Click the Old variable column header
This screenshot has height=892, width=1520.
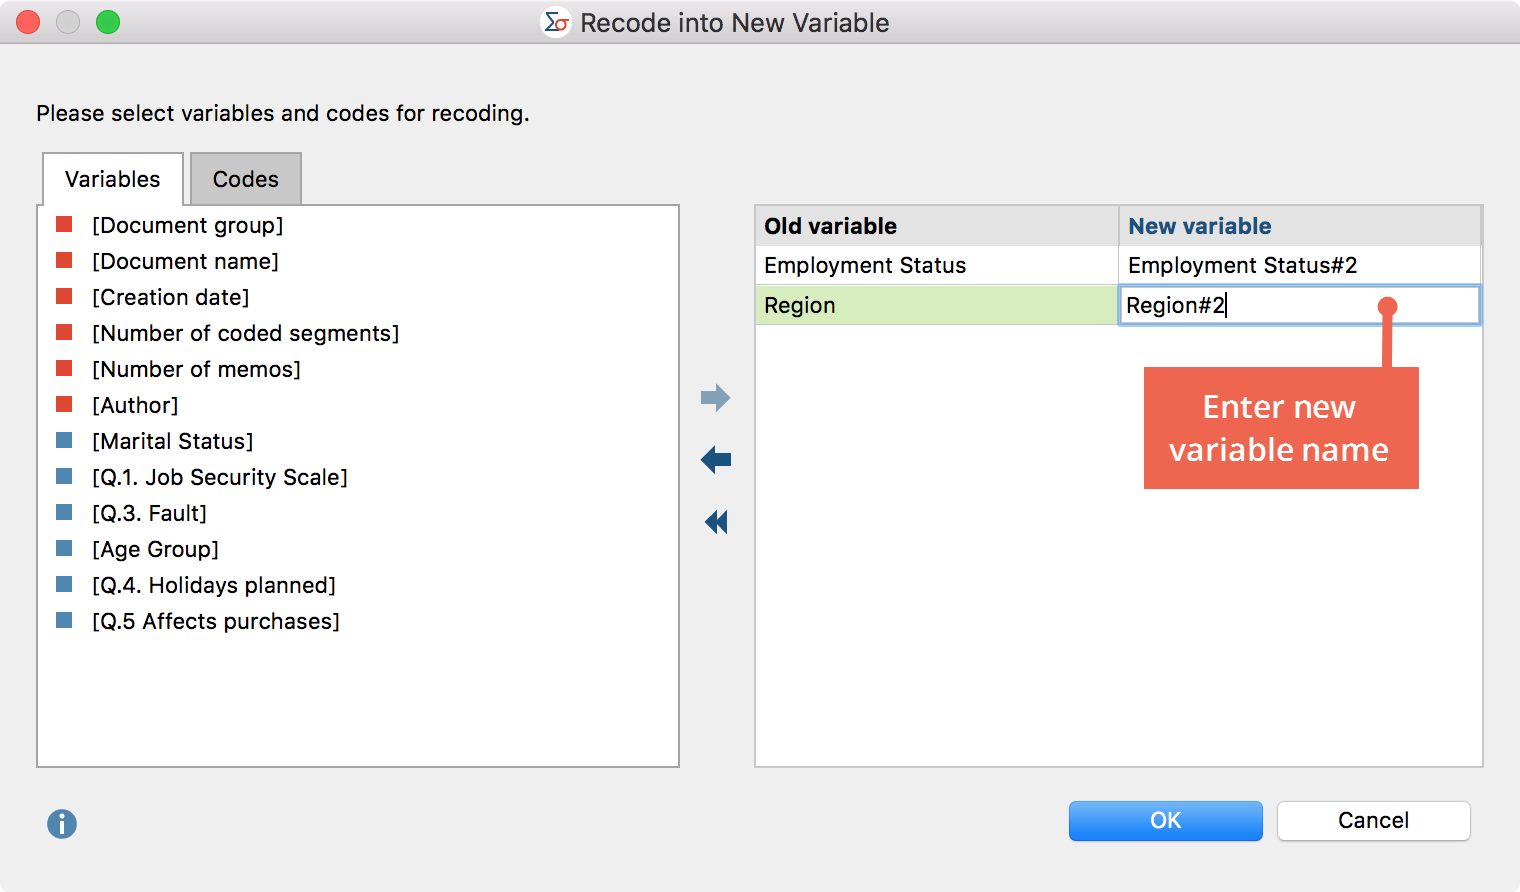(x=935, y=226)
